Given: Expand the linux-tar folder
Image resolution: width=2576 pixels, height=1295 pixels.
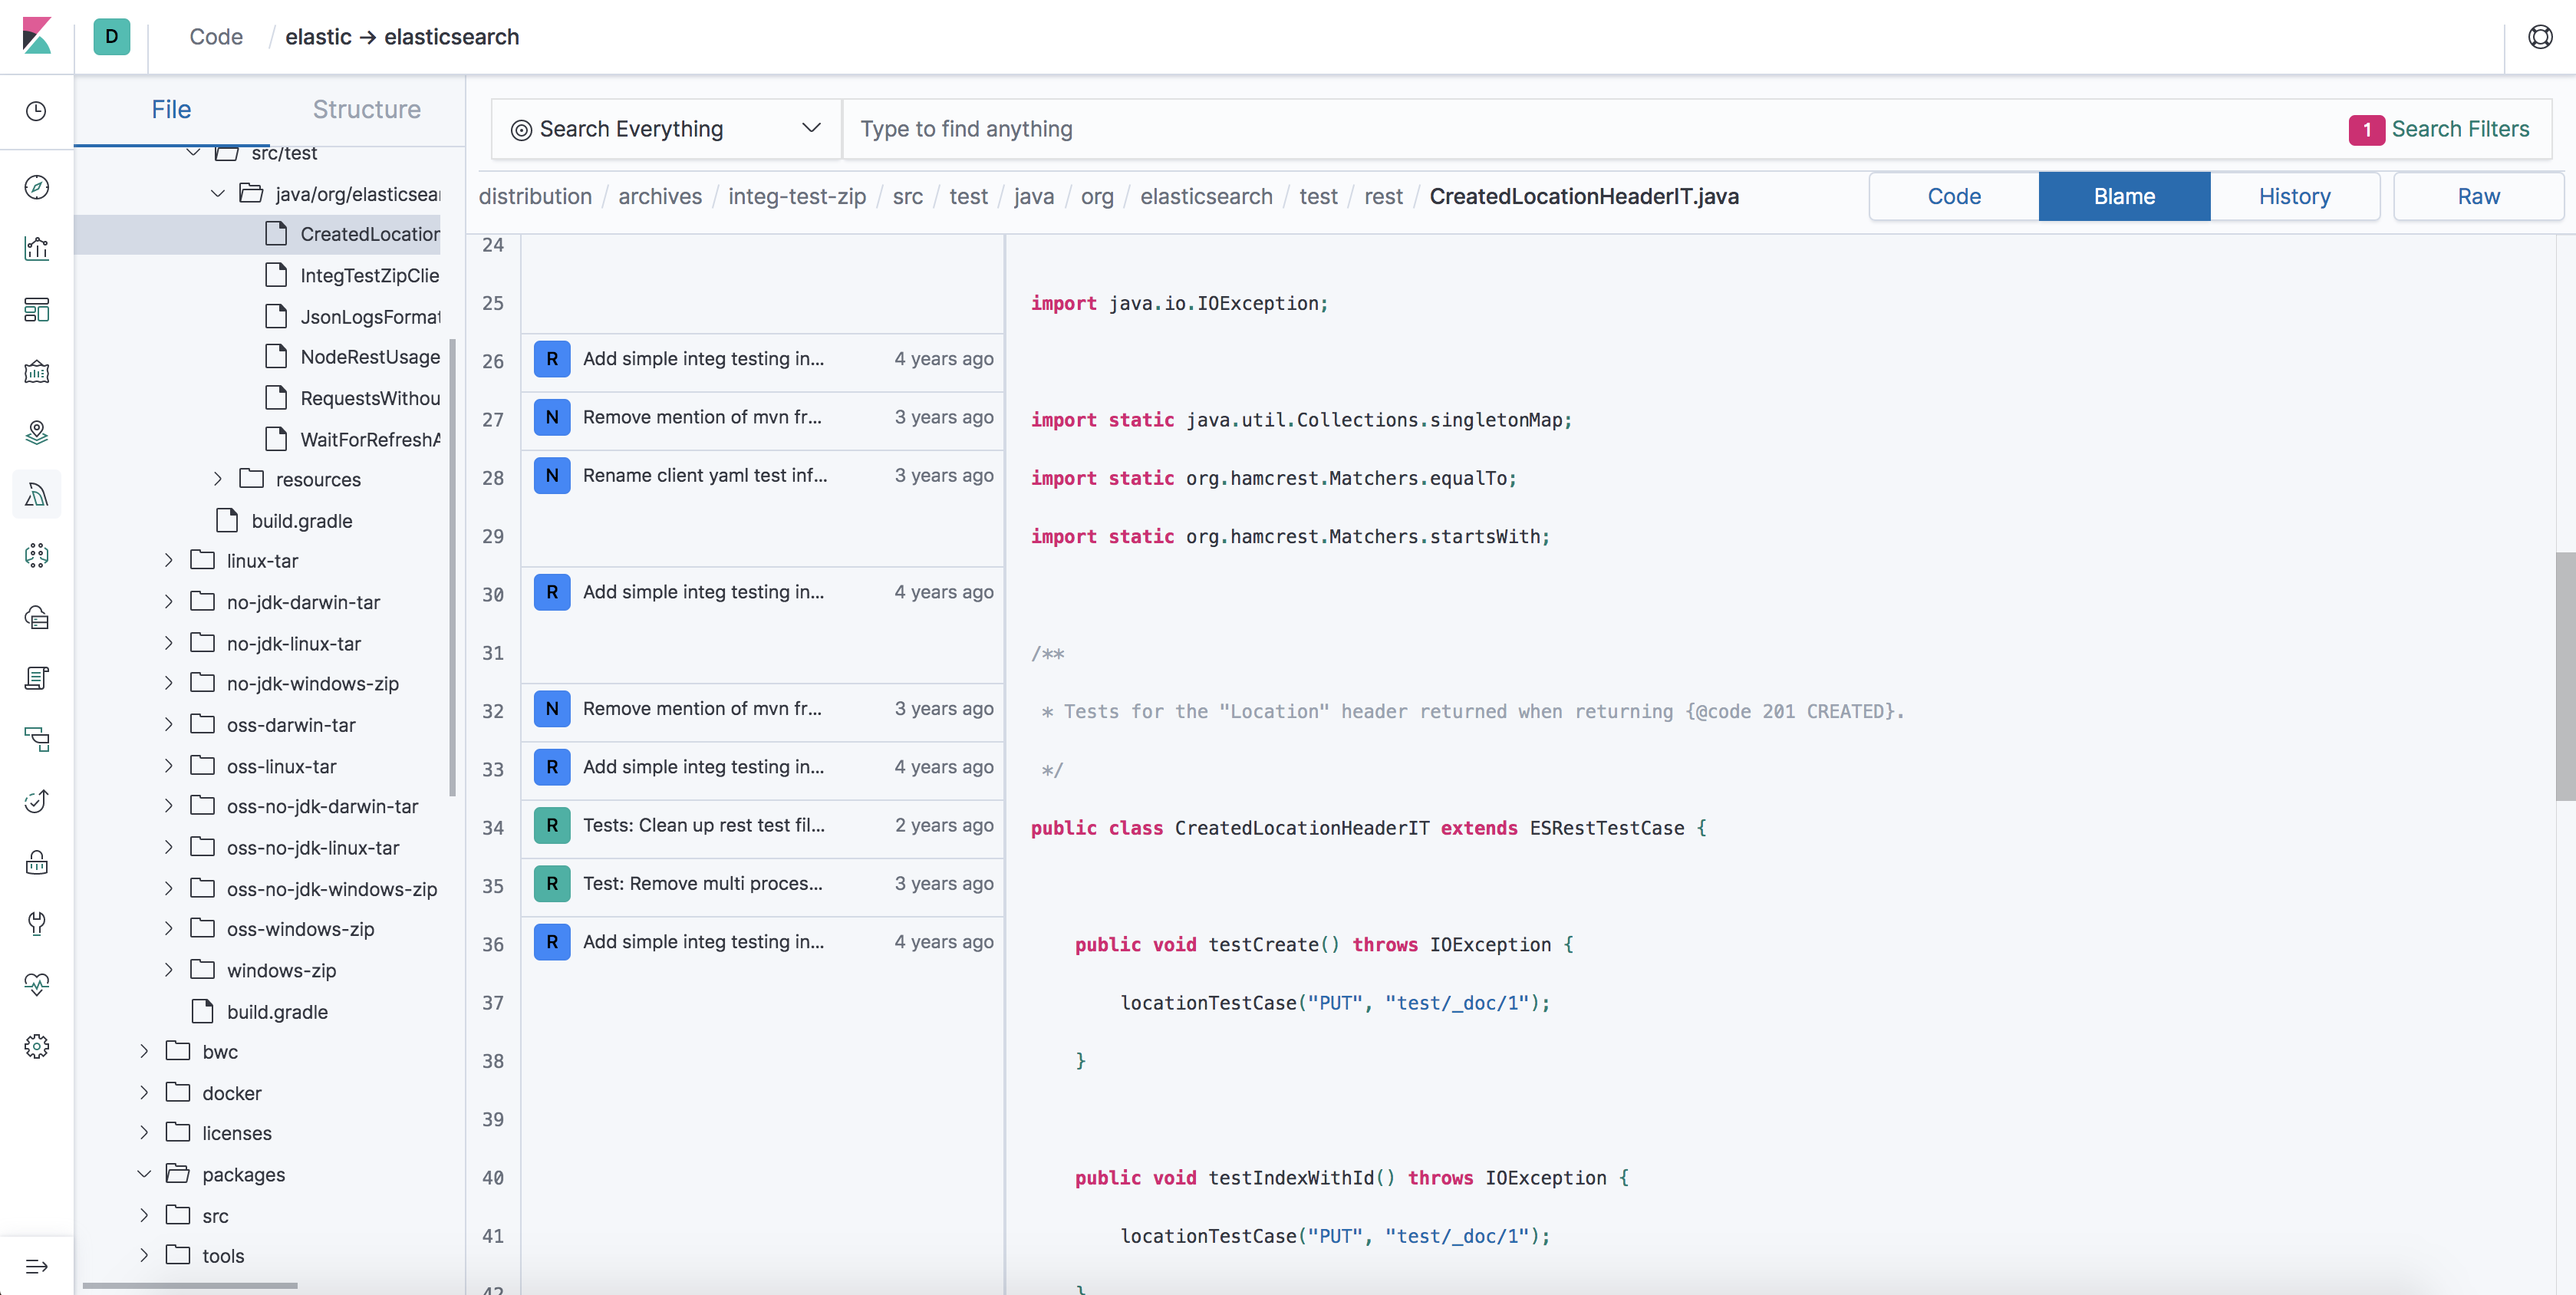Looking at the screenshot, I should pyautogui.click(x=168, y=561).
